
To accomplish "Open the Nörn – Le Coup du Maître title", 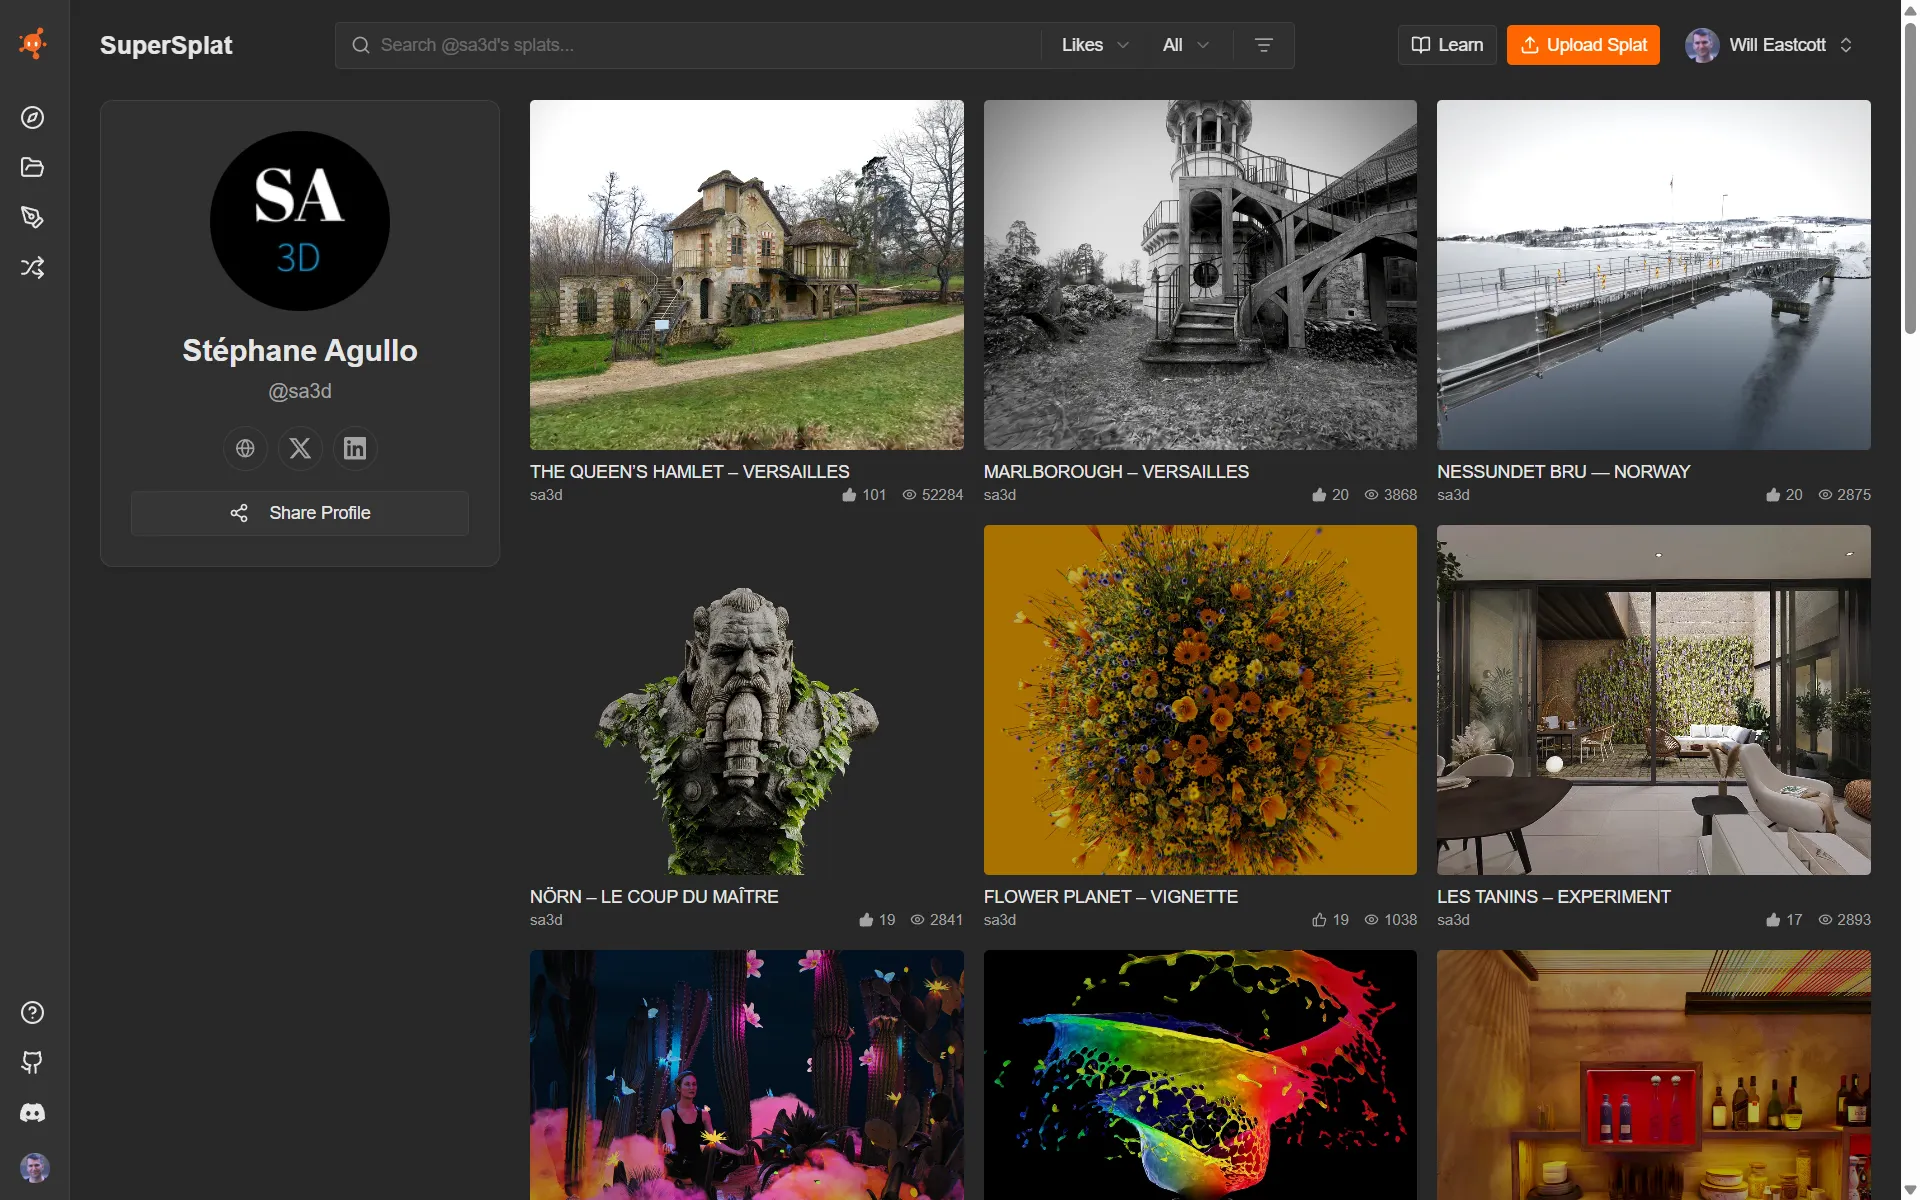I will pyautogui.click(x=654, y=897).
